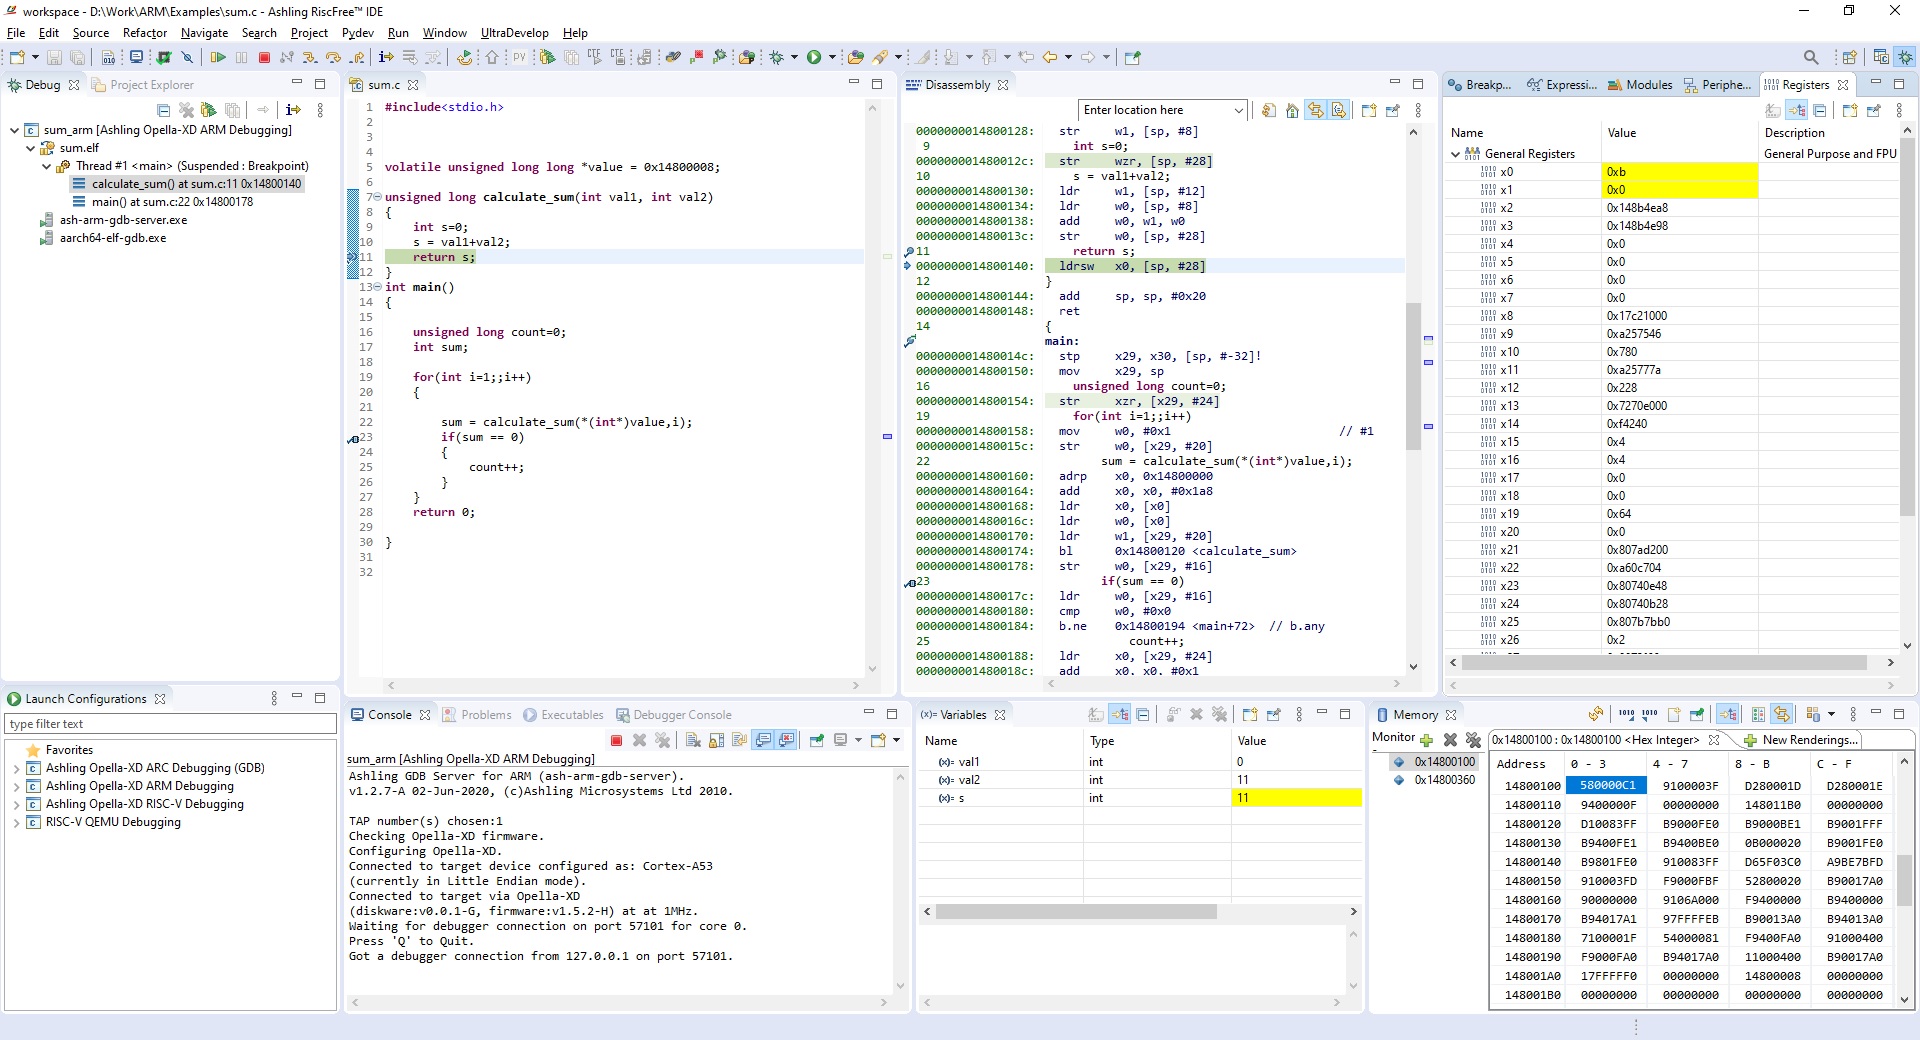This screenshot has width=1920, height=1040.
Task: Expand Ashling Opella-XD ARM Debugging launch configuration
Action: 16,787
